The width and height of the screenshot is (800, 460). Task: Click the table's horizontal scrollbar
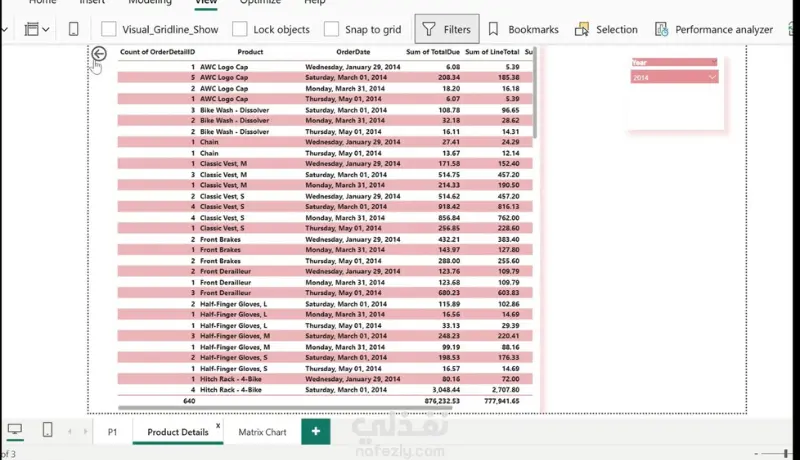point(285,408)
